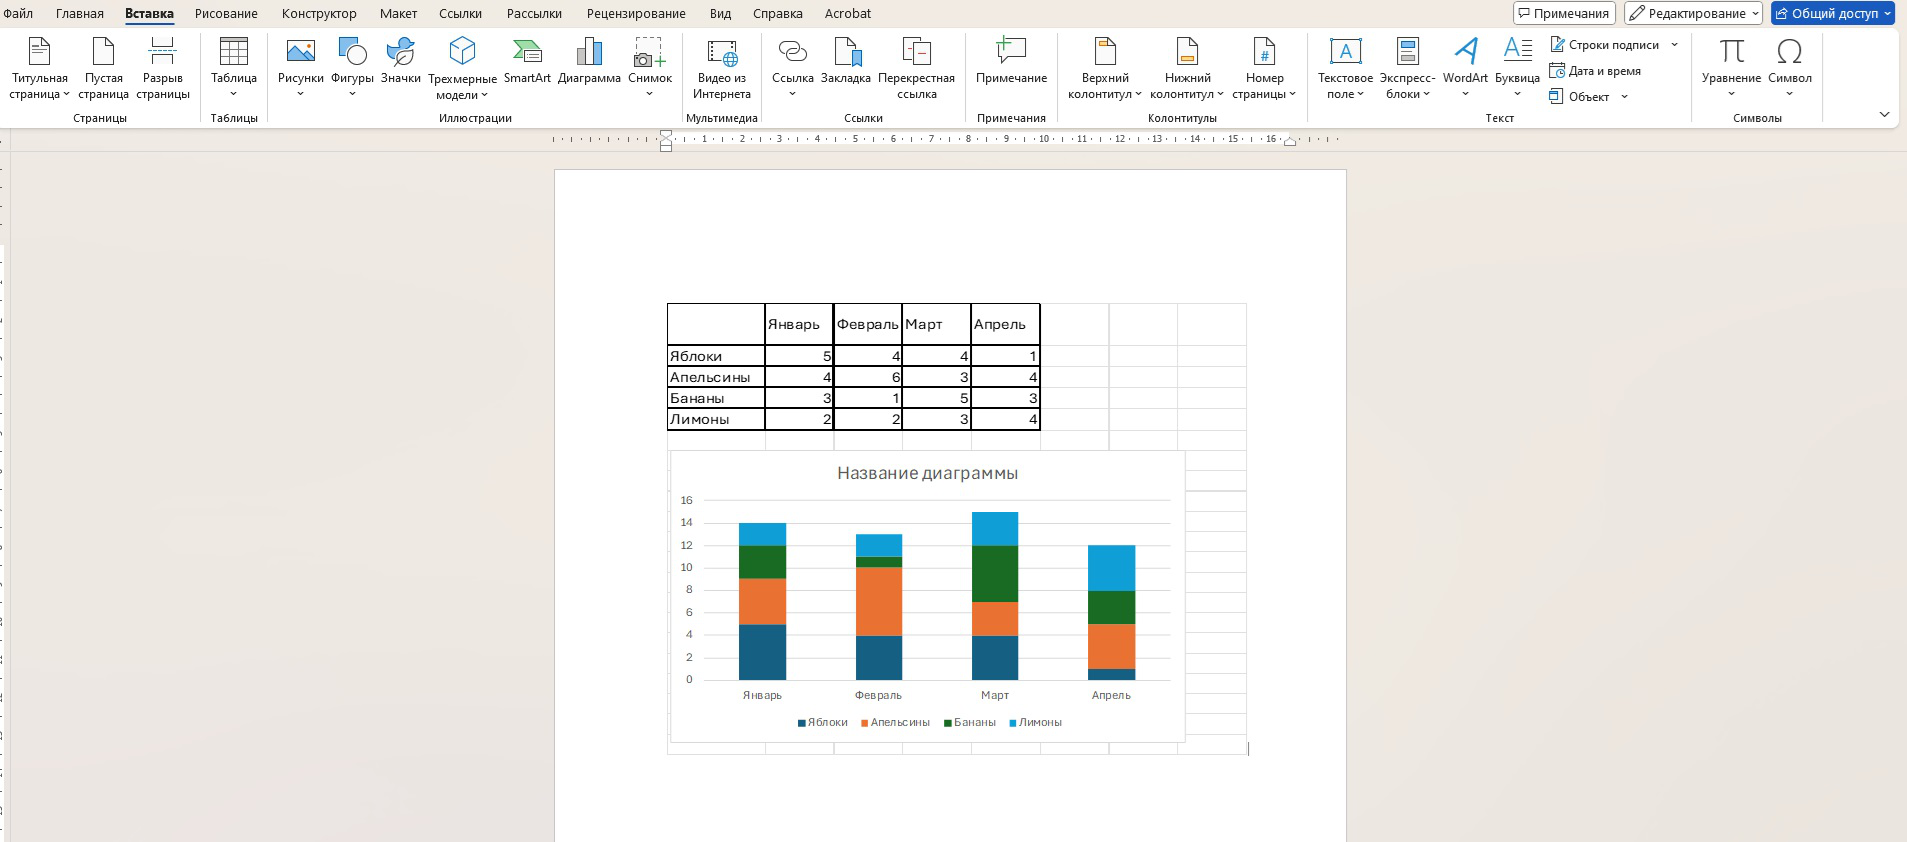Open the Рецензирование tab

[636, 14]
